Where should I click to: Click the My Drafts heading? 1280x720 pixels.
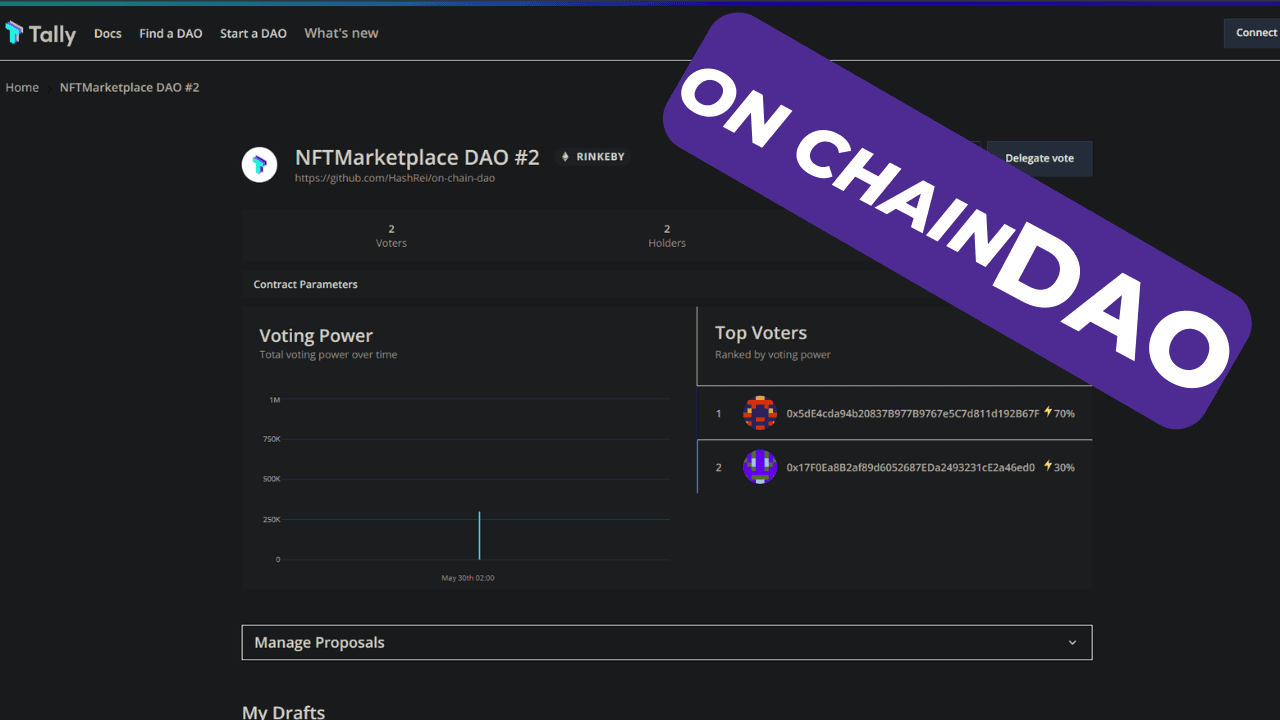[283, 712]
